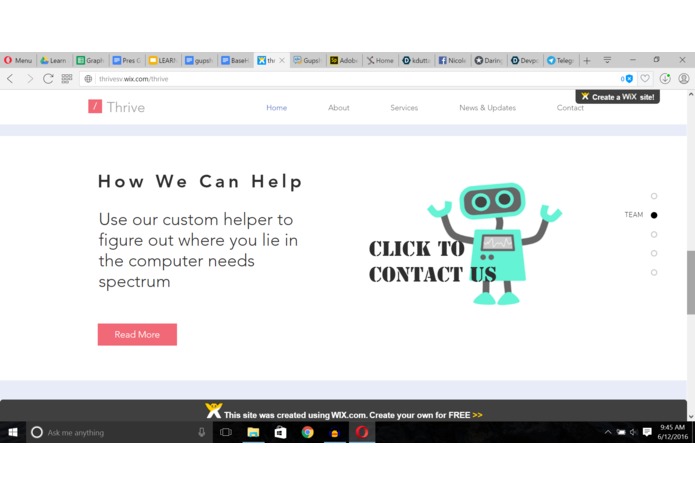695x494 pixels.
Task: Click the taskbar clock 9:45 AM
Action: 672,432
